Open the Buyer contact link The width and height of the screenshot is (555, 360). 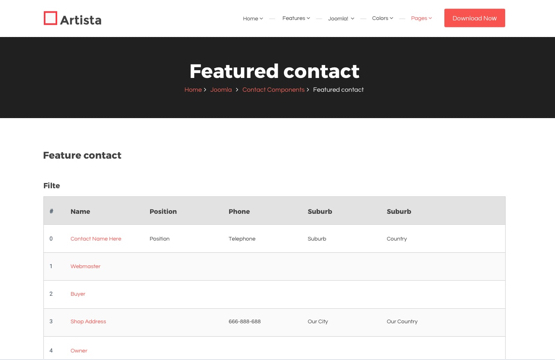click(x=78, y=294)
